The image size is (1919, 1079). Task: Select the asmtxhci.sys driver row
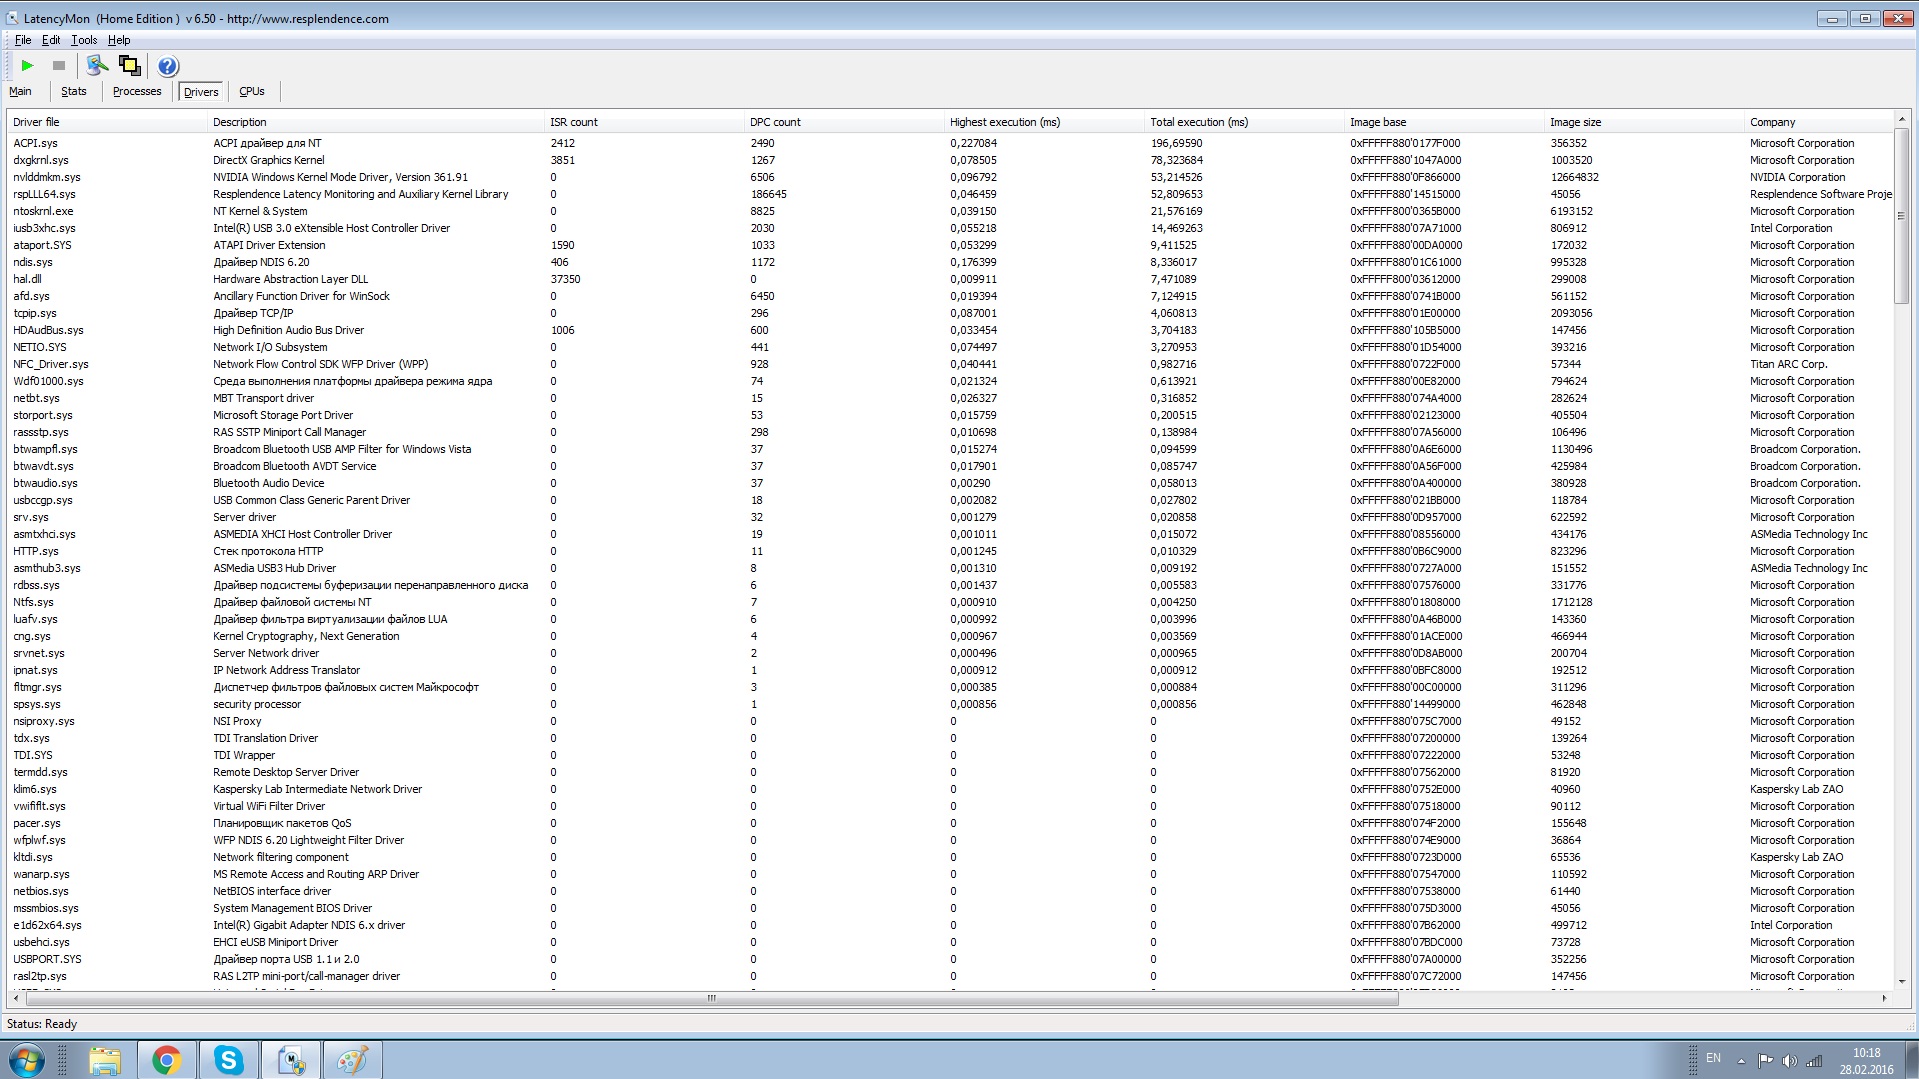click(950, 534)
